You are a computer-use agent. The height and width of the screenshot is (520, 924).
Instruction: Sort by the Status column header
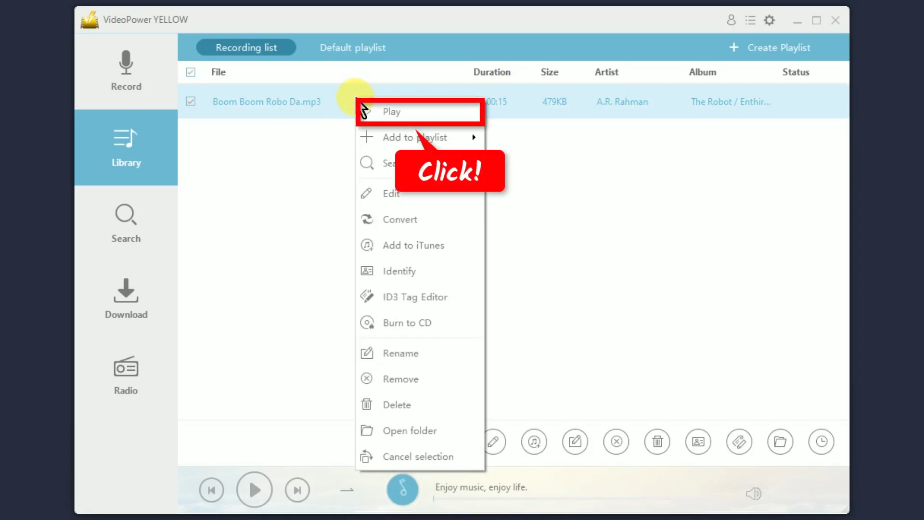click(x=796, y=72)
